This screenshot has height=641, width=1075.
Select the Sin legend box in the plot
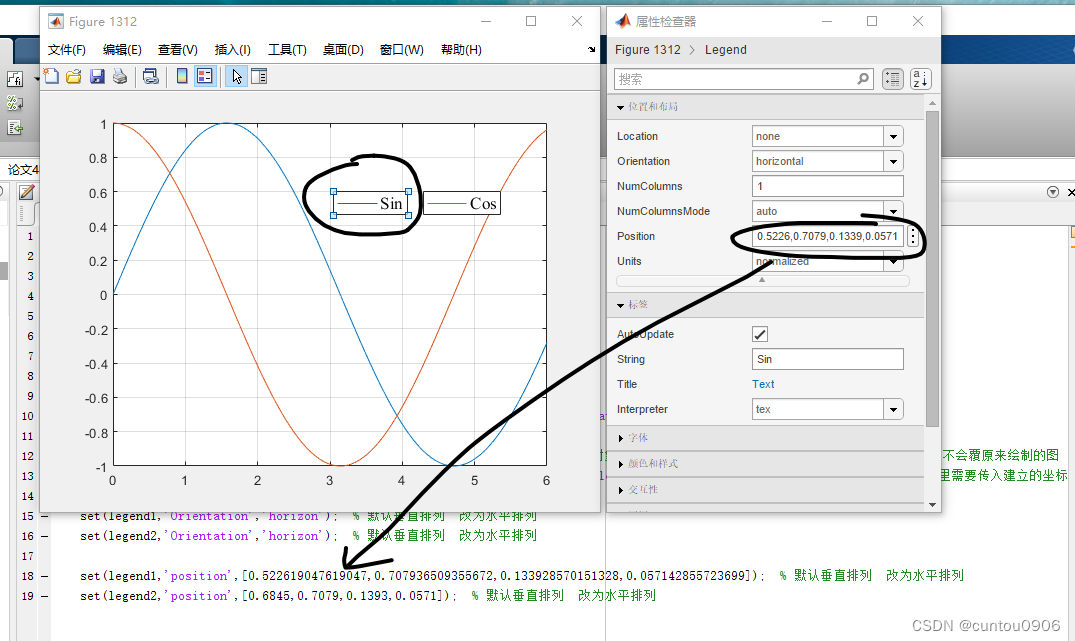pos(371,204)
